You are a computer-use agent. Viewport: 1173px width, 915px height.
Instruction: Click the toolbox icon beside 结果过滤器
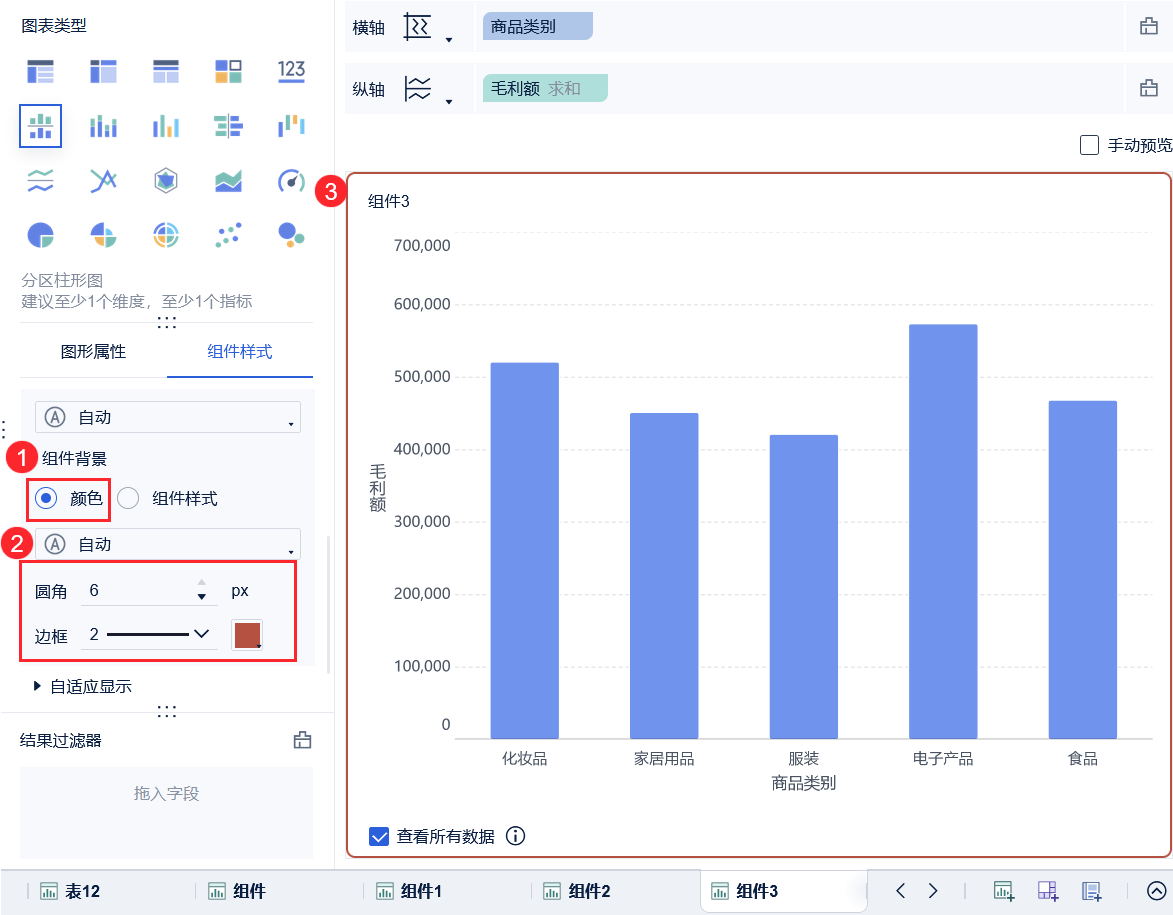(x=302, y=740)
